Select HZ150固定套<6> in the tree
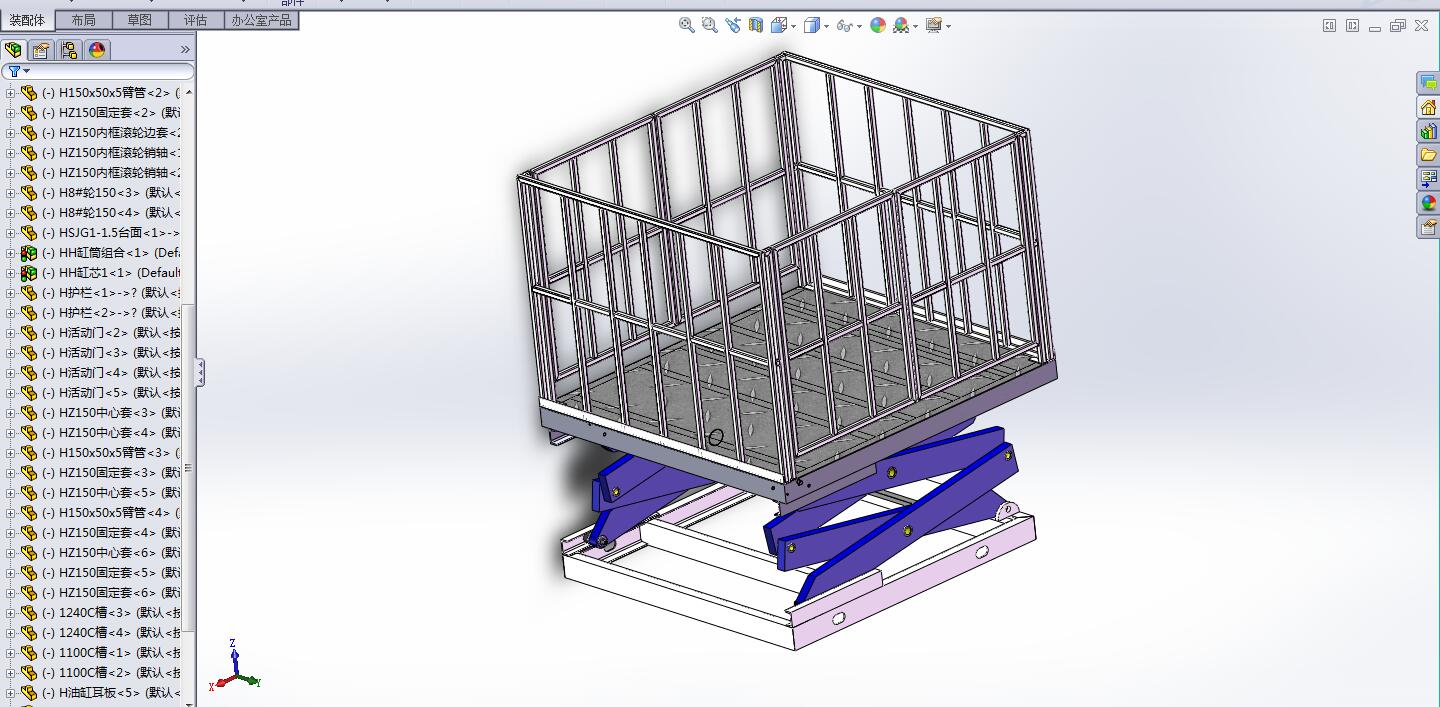 tap(111, 593)
